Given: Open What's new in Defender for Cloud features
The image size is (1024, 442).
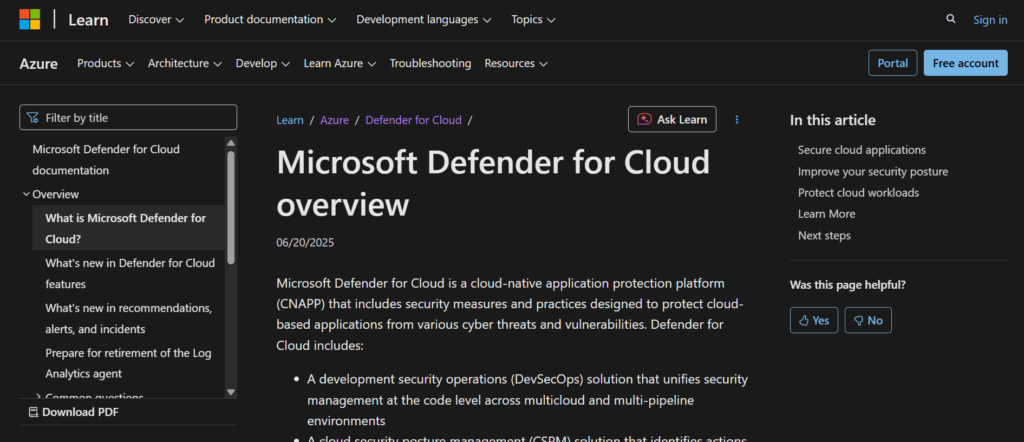Looking at the screenshot, I should coord(130,274).
